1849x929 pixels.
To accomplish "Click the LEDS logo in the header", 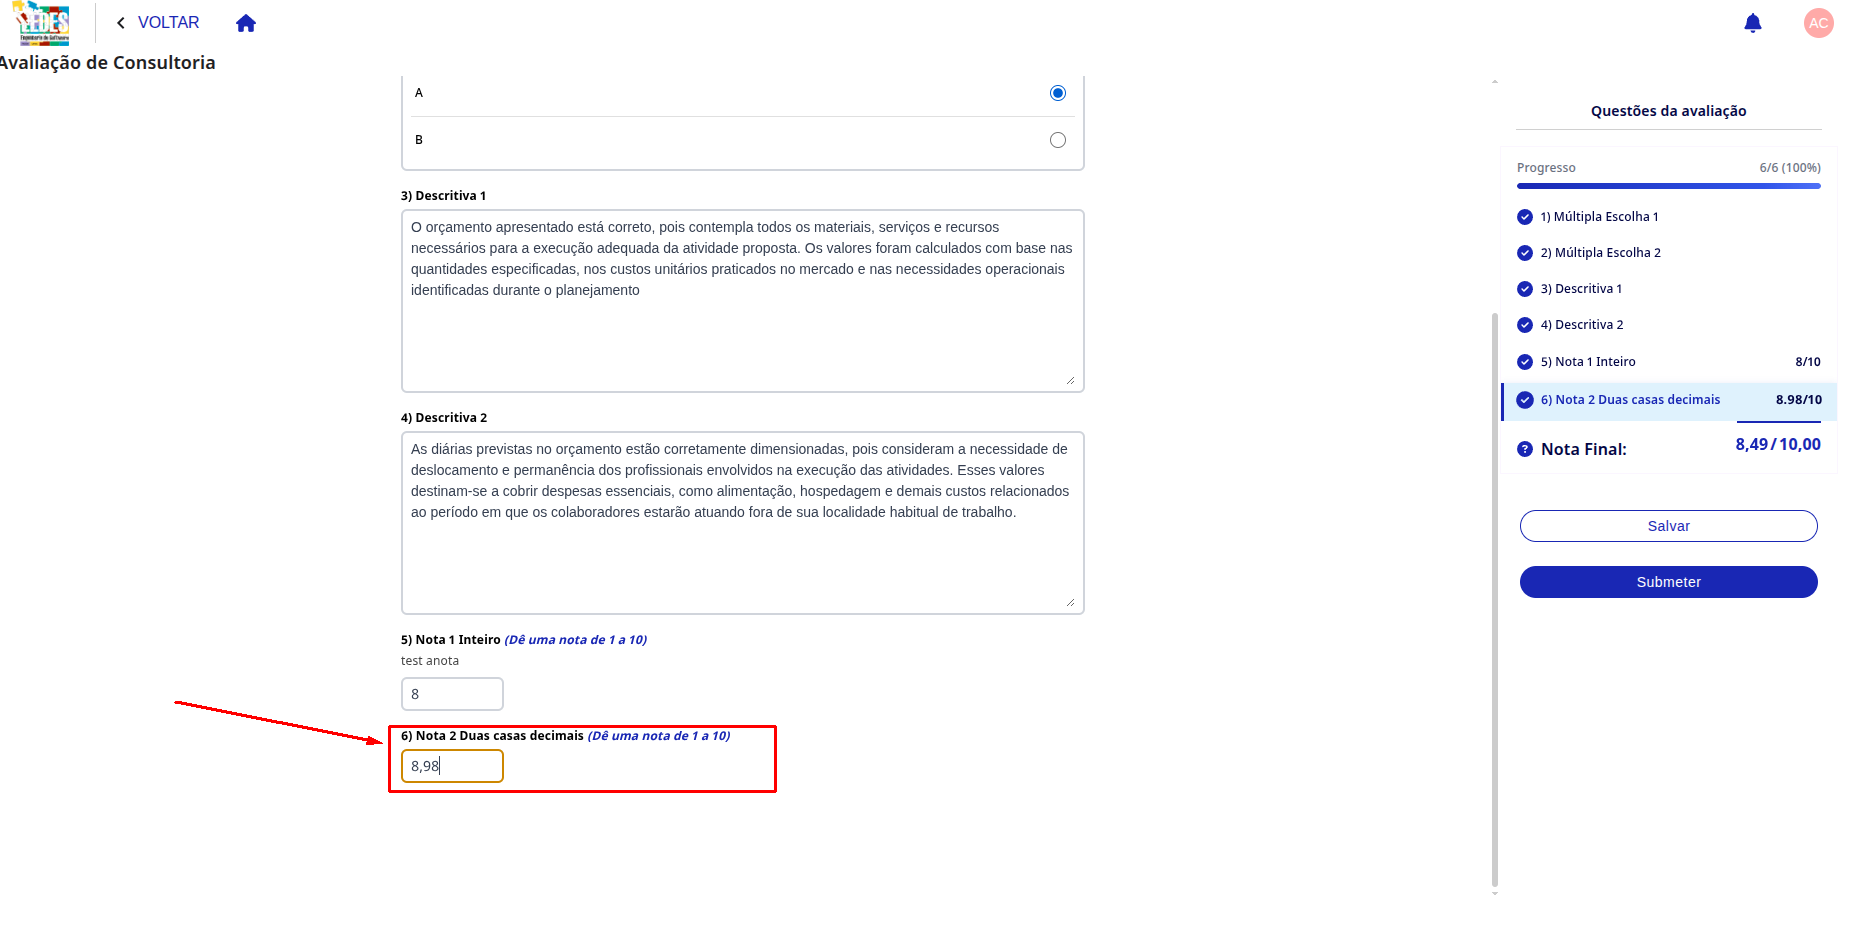I will pos(42,23).
